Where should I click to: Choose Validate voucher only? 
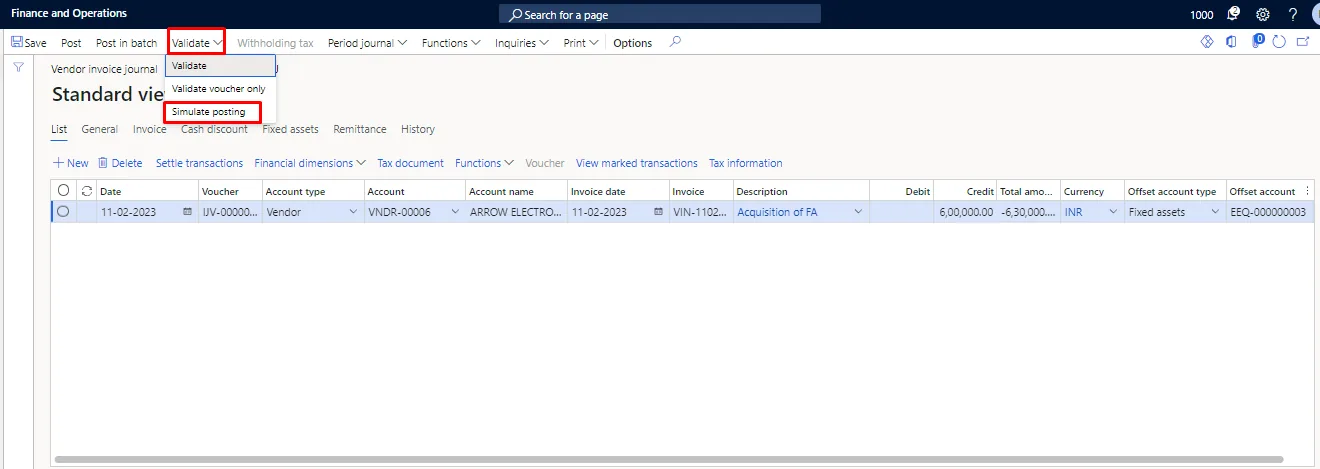tap(220, 89)
